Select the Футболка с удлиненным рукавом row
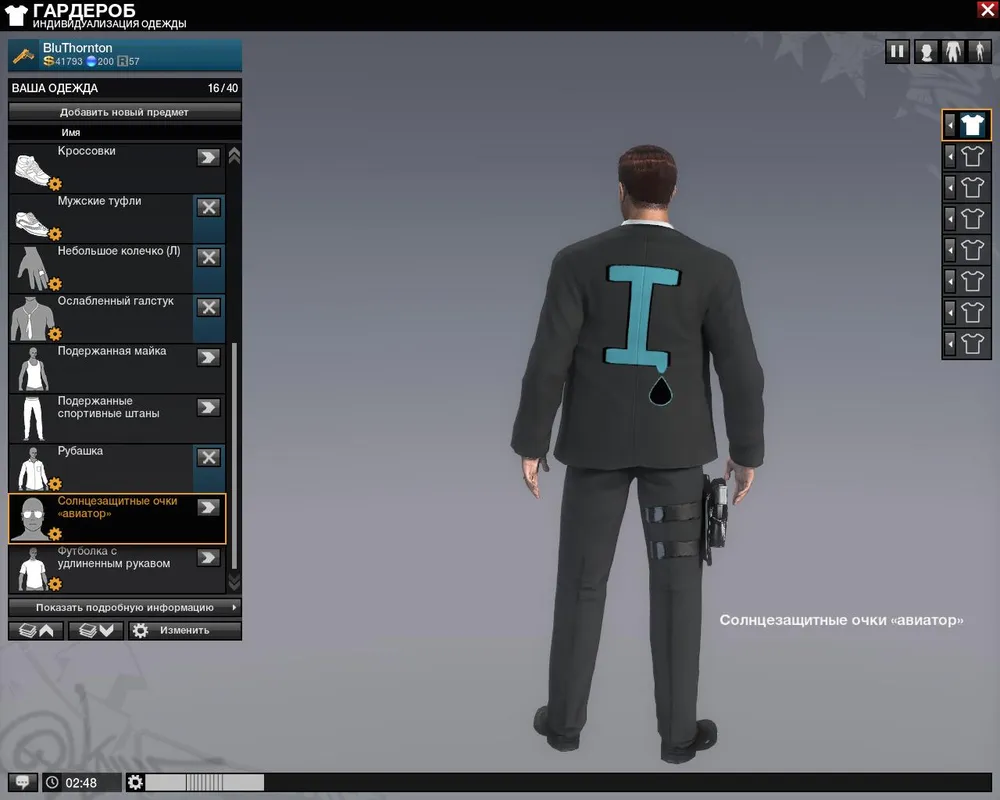1000x800 pixels. (x=117, y=568)
